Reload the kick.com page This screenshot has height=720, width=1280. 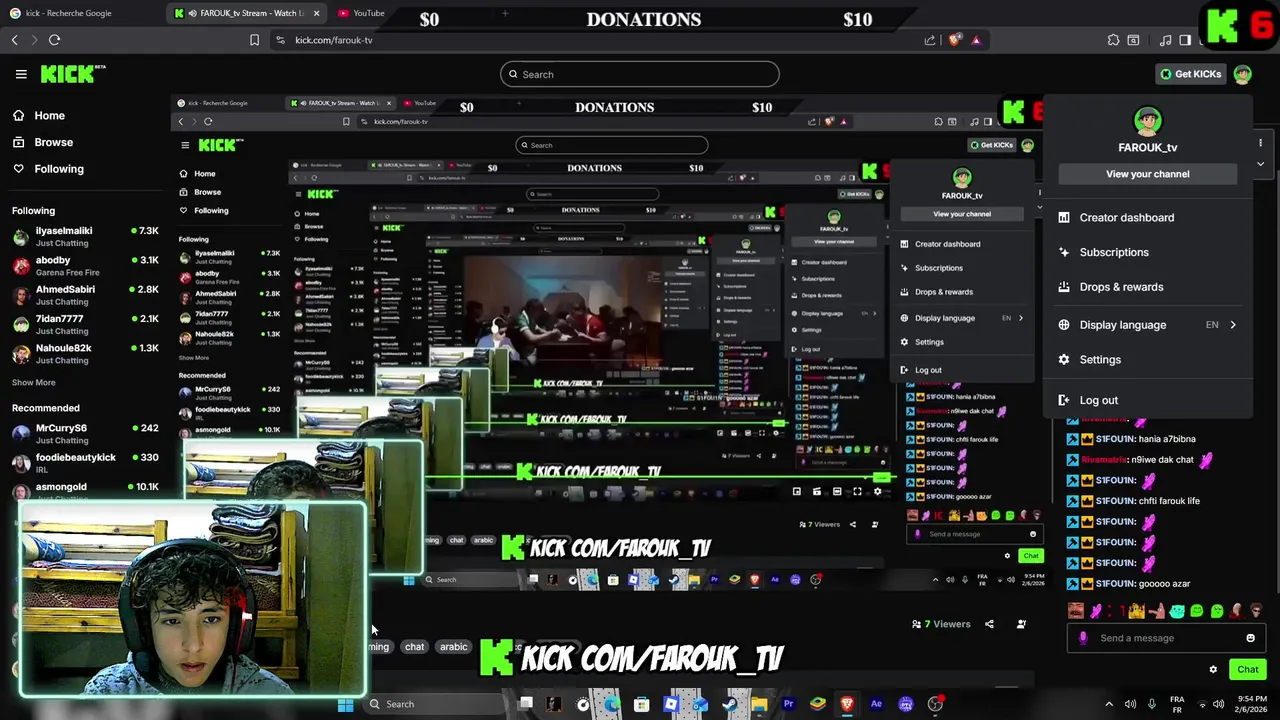coord(55,40)
